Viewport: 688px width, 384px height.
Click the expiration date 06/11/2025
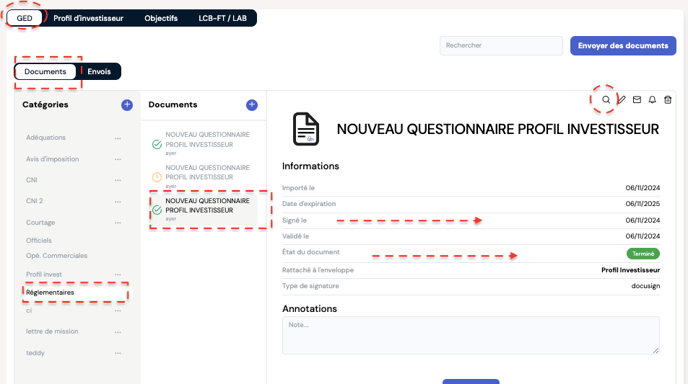pyautogui.click(x=642, y=204)
